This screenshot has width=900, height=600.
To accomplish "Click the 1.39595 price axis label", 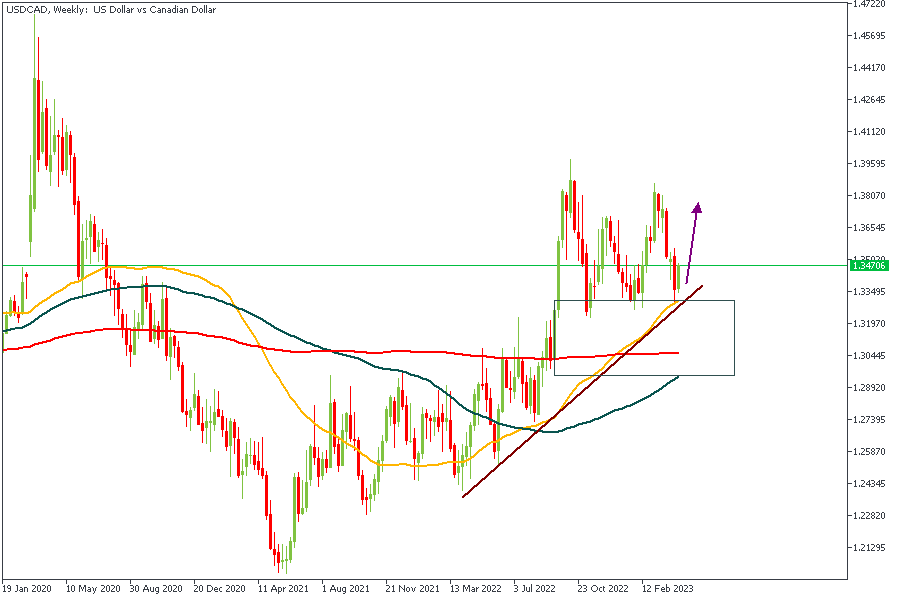I will [867, 164].
